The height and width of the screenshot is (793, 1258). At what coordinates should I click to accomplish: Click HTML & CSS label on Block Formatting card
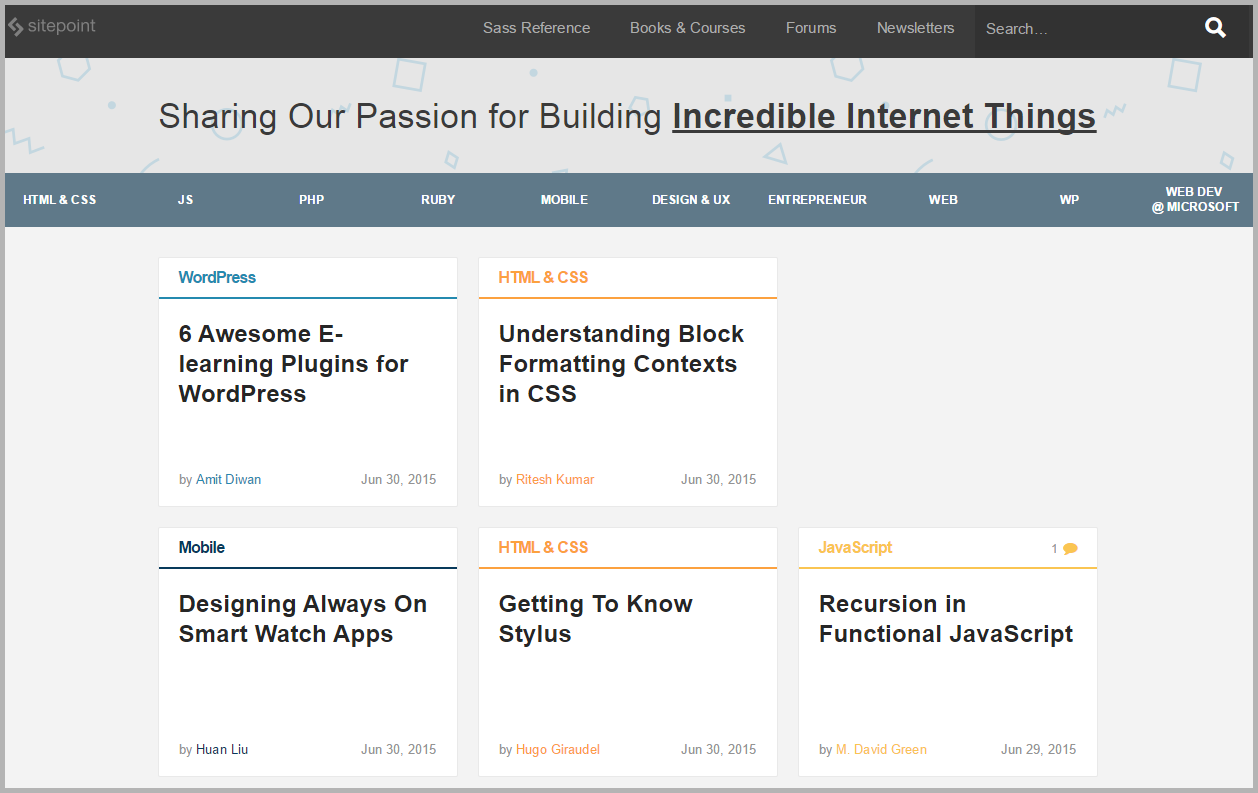click(x=543, y=278)
